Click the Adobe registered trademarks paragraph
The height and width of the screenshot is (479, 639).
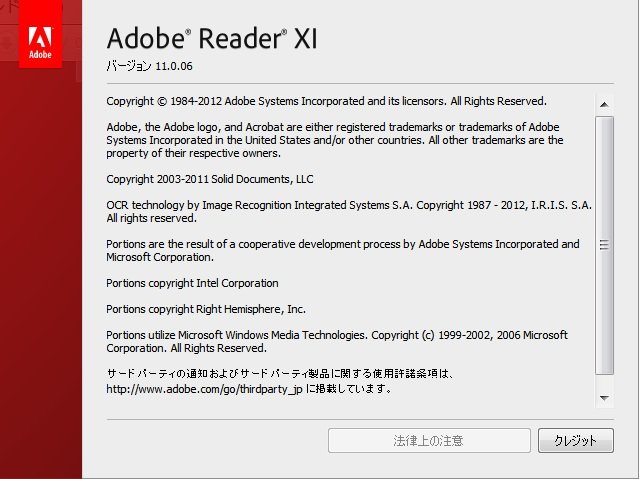pos(335,140)
